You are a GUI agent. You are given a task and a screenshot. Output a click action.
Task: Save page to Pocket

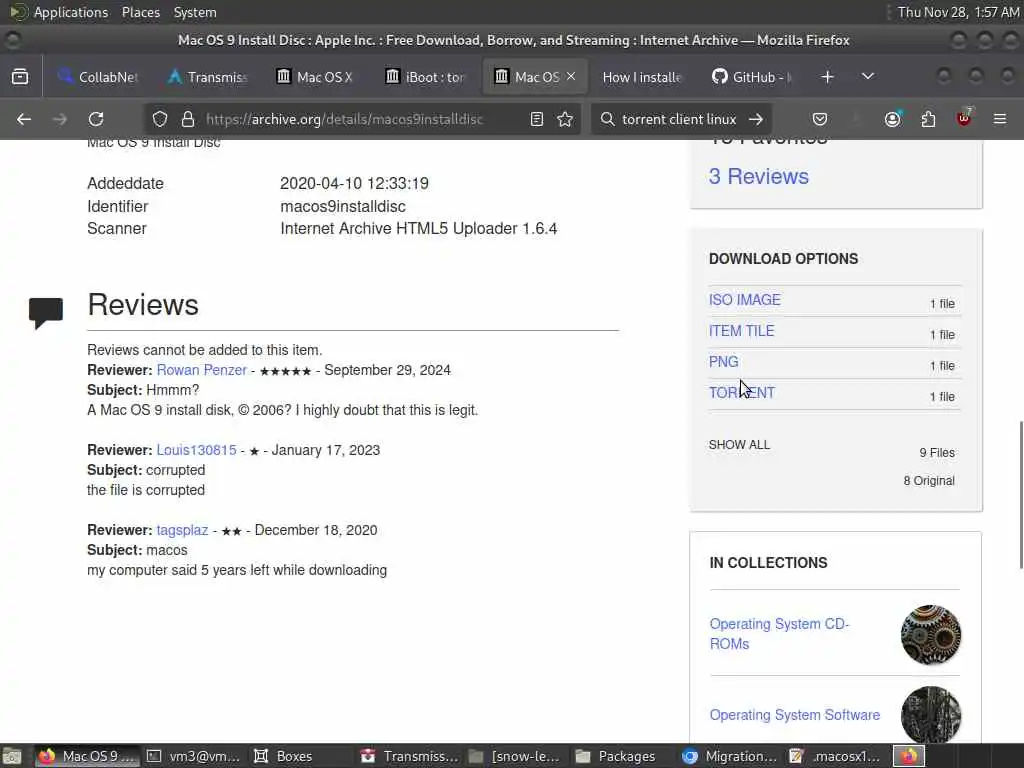pos(820,119)
